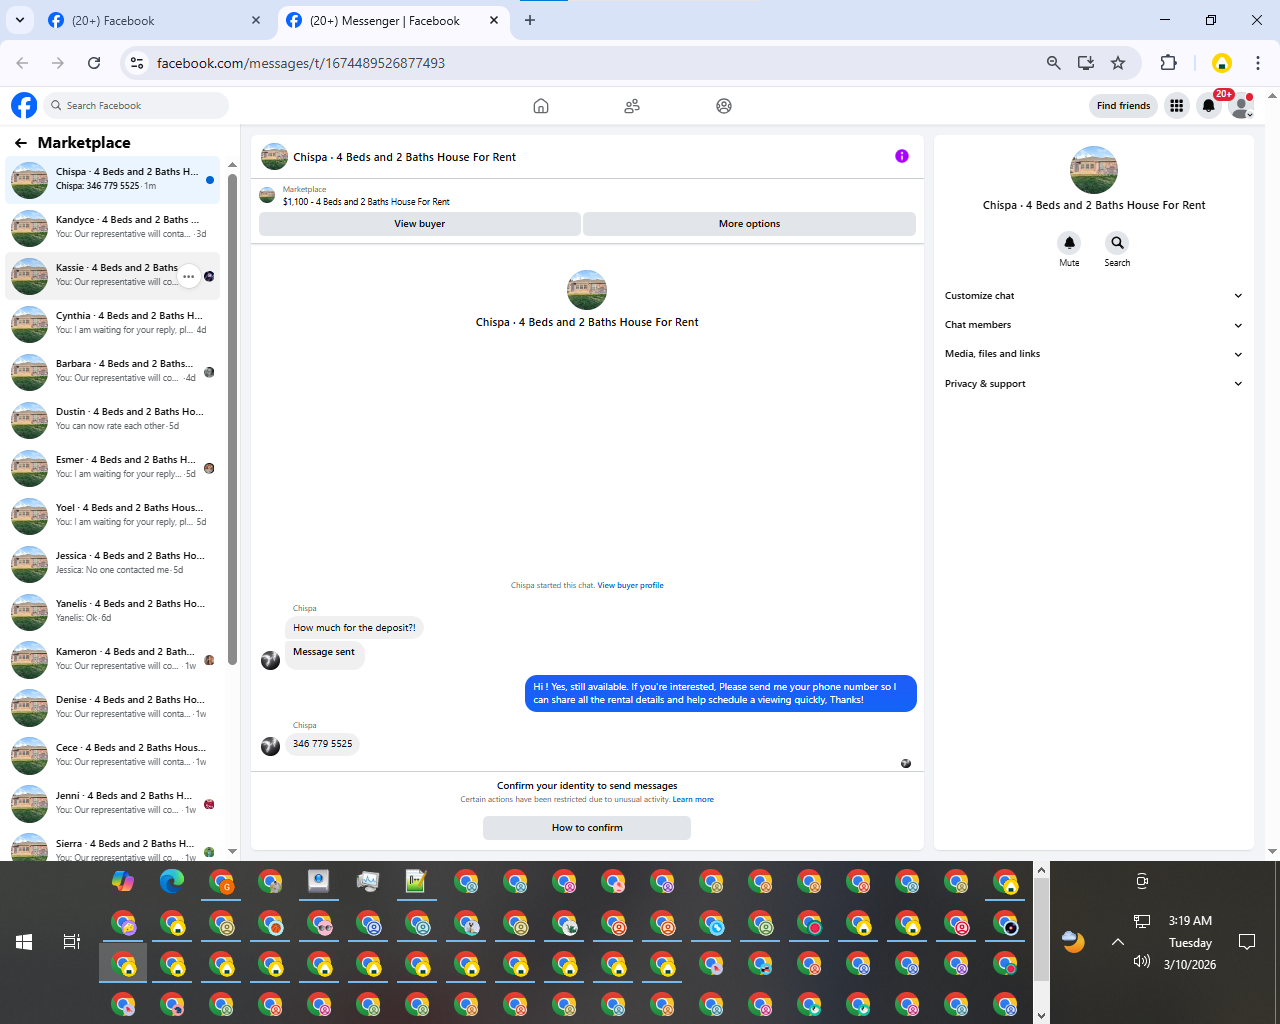The height and width of the screenshot is (1024, 1280).
Task: Click the View buyer button
Action: (419, 224)
